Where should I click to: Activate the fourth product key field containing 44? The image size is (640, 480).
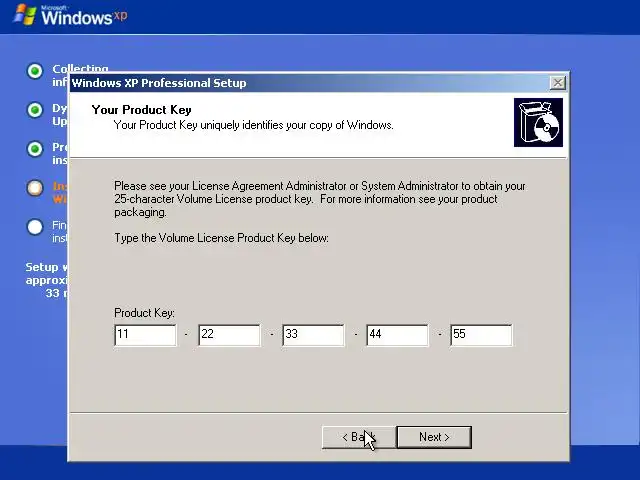coord(398,335)
